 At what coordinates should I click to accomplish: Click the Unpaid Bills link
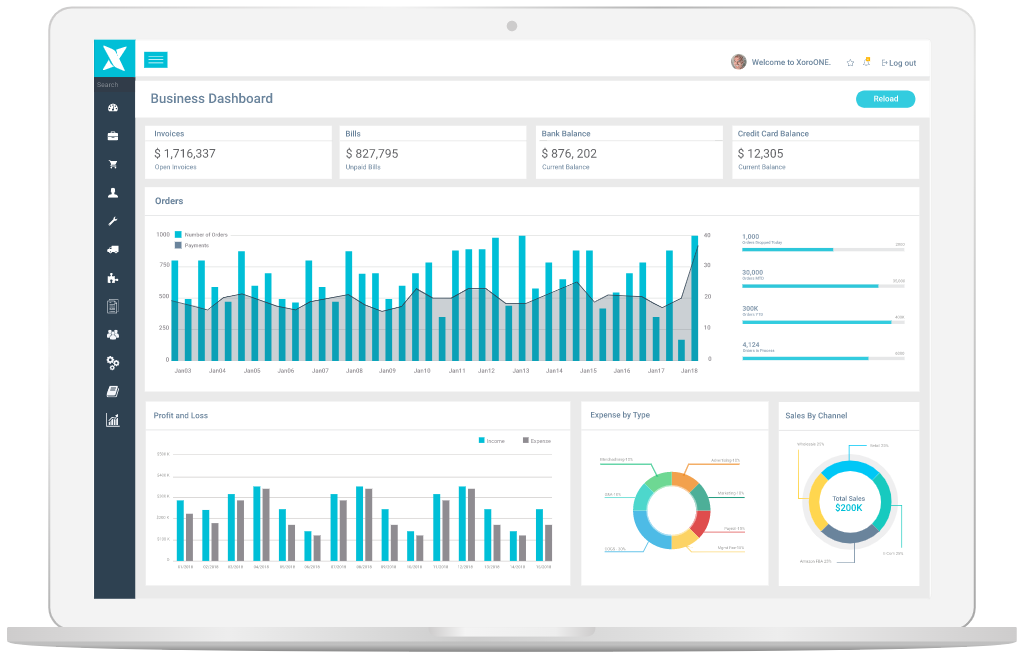(x=365, y=167)
